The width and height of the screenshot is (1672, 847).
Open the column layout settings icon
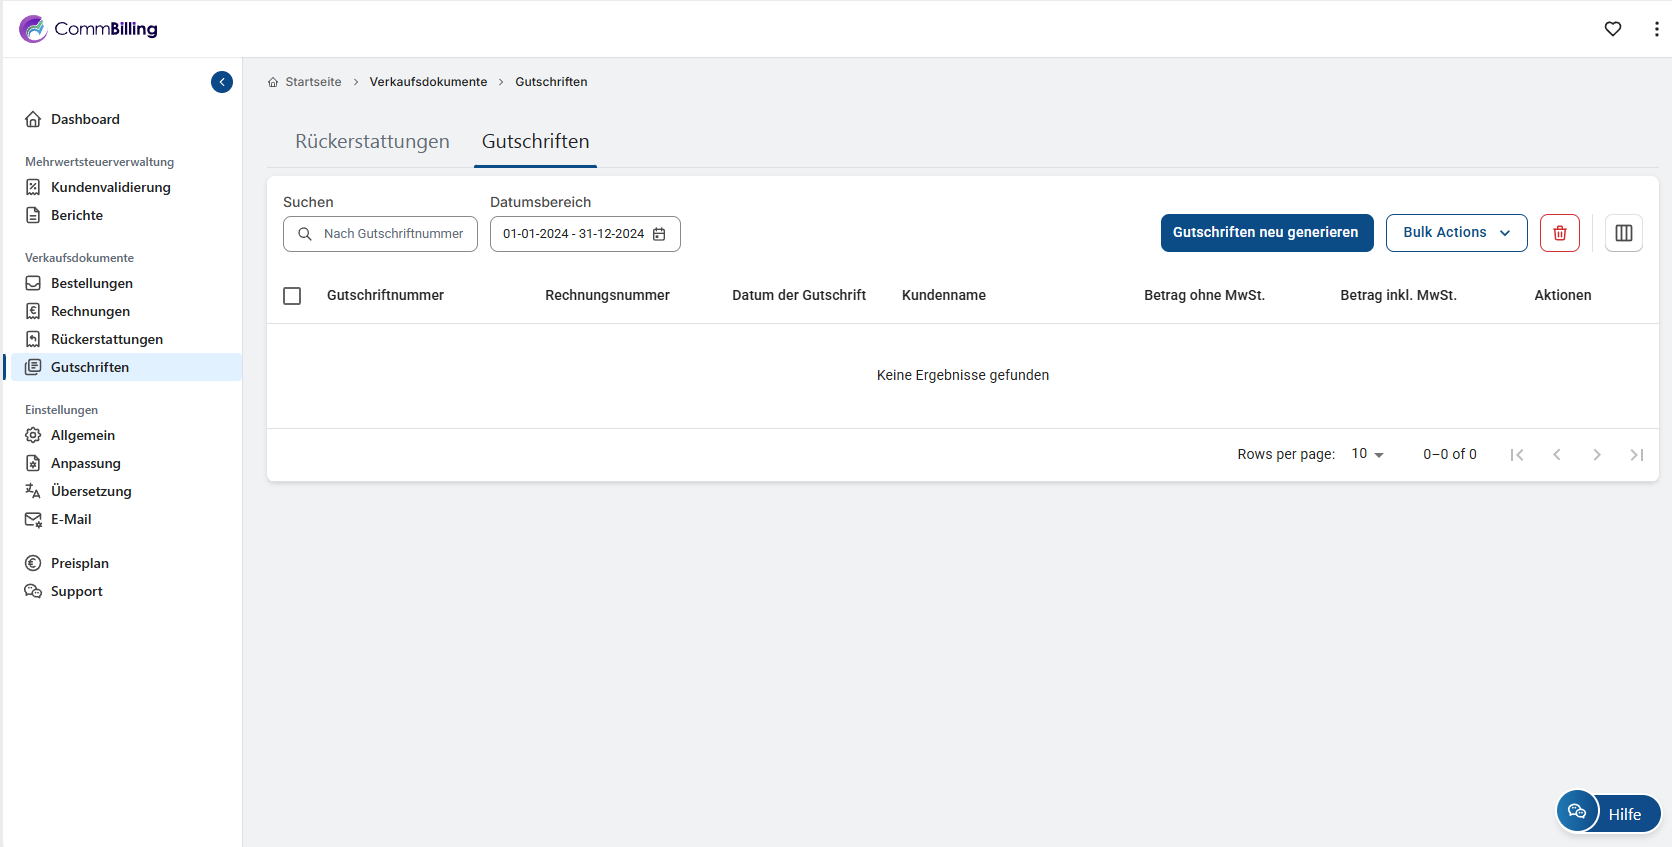pyautogui.click(x=1623, y=233)
